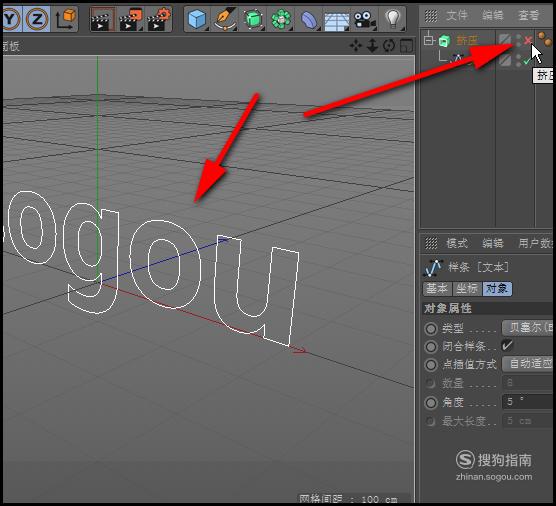Switch the coordinate system mode
This screenshot has height=506, width=556.
(x=66, y=19)
